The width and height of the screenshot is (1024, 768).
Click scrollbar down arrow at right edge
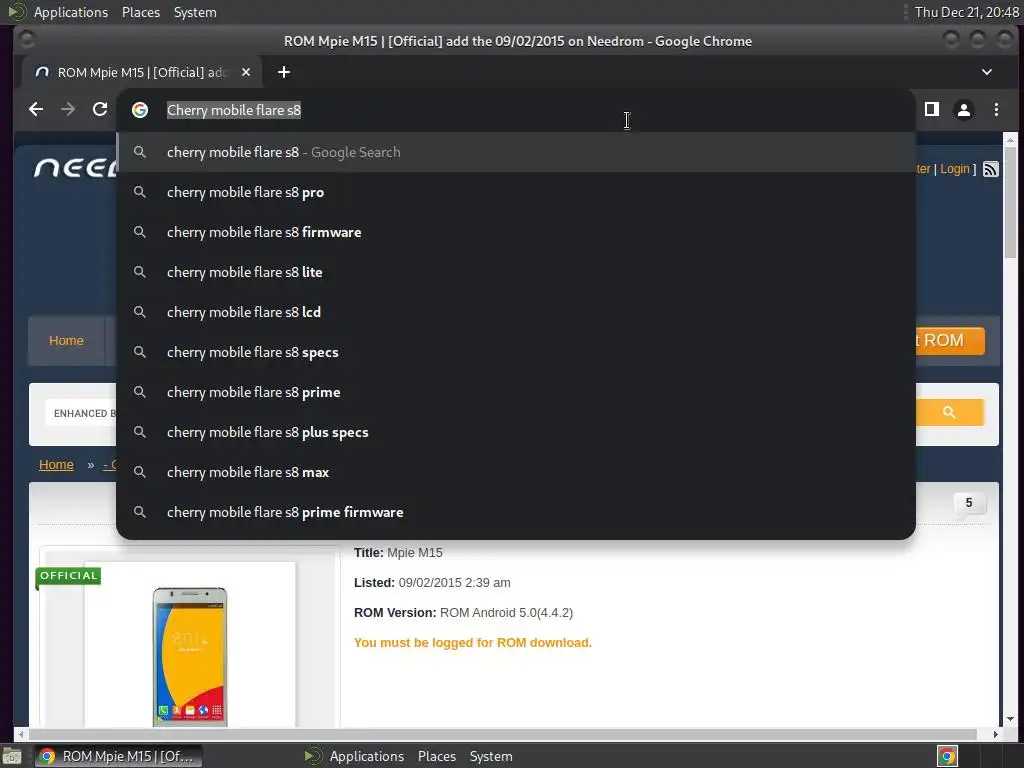point(1010,718)
